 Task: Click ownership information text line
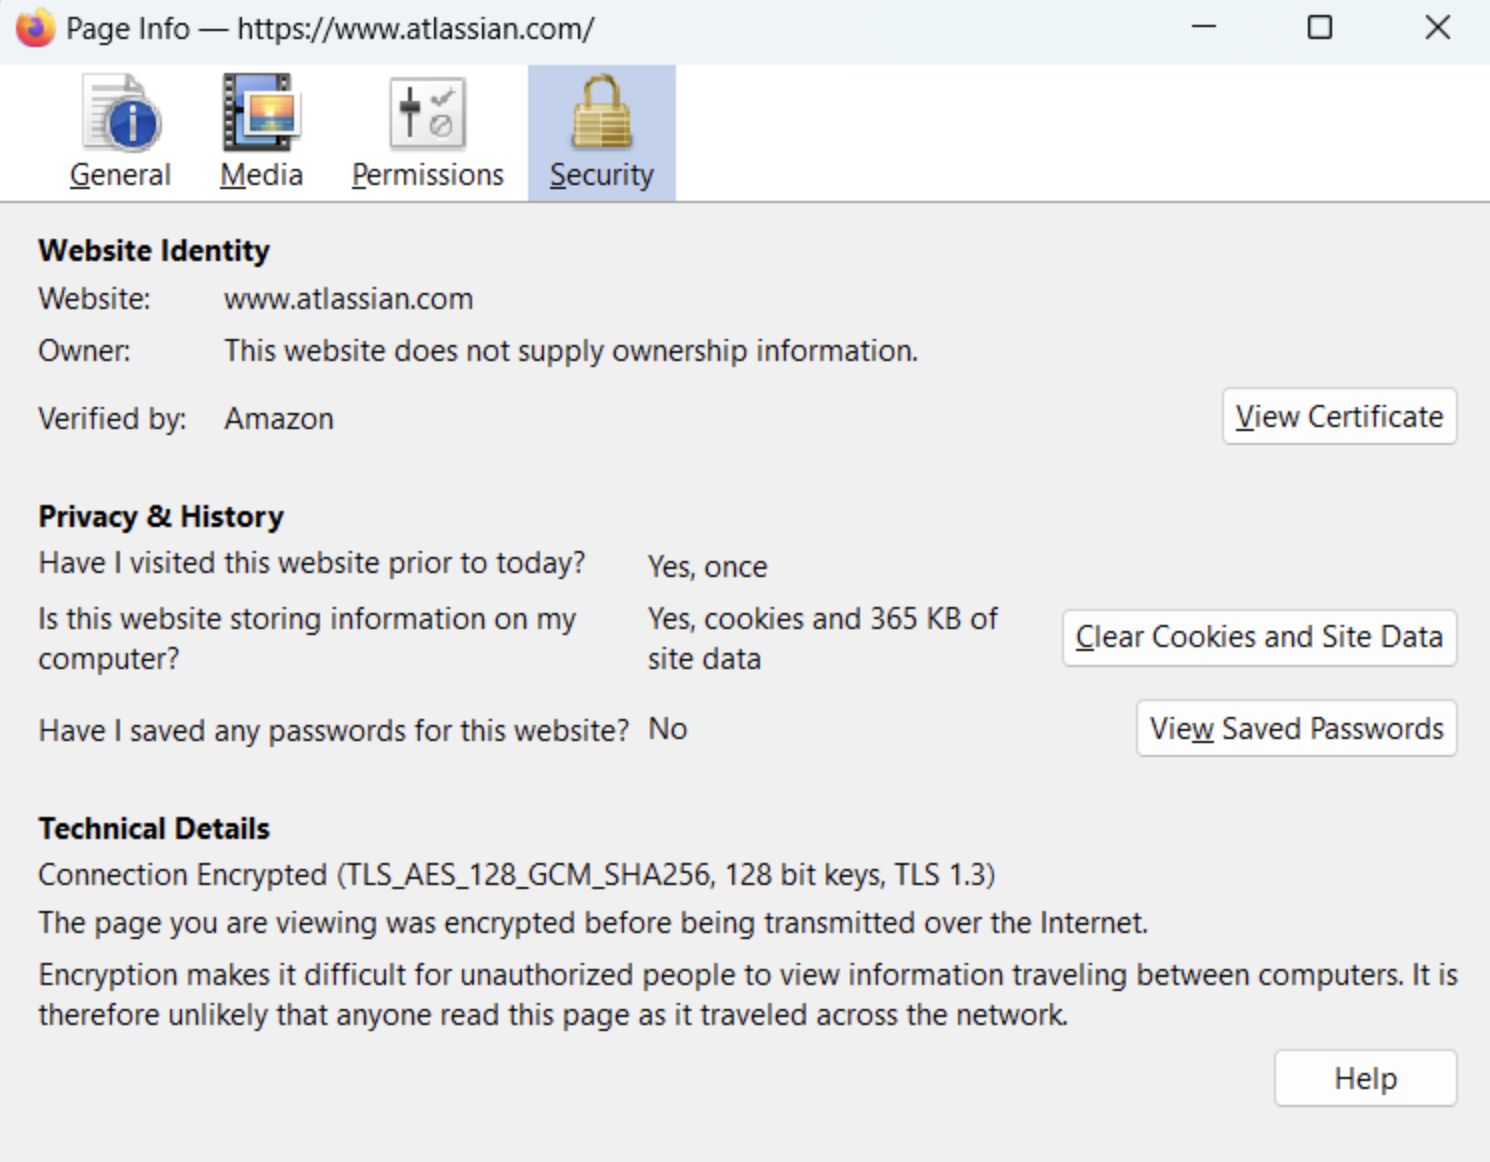click(x=571, y=351)
